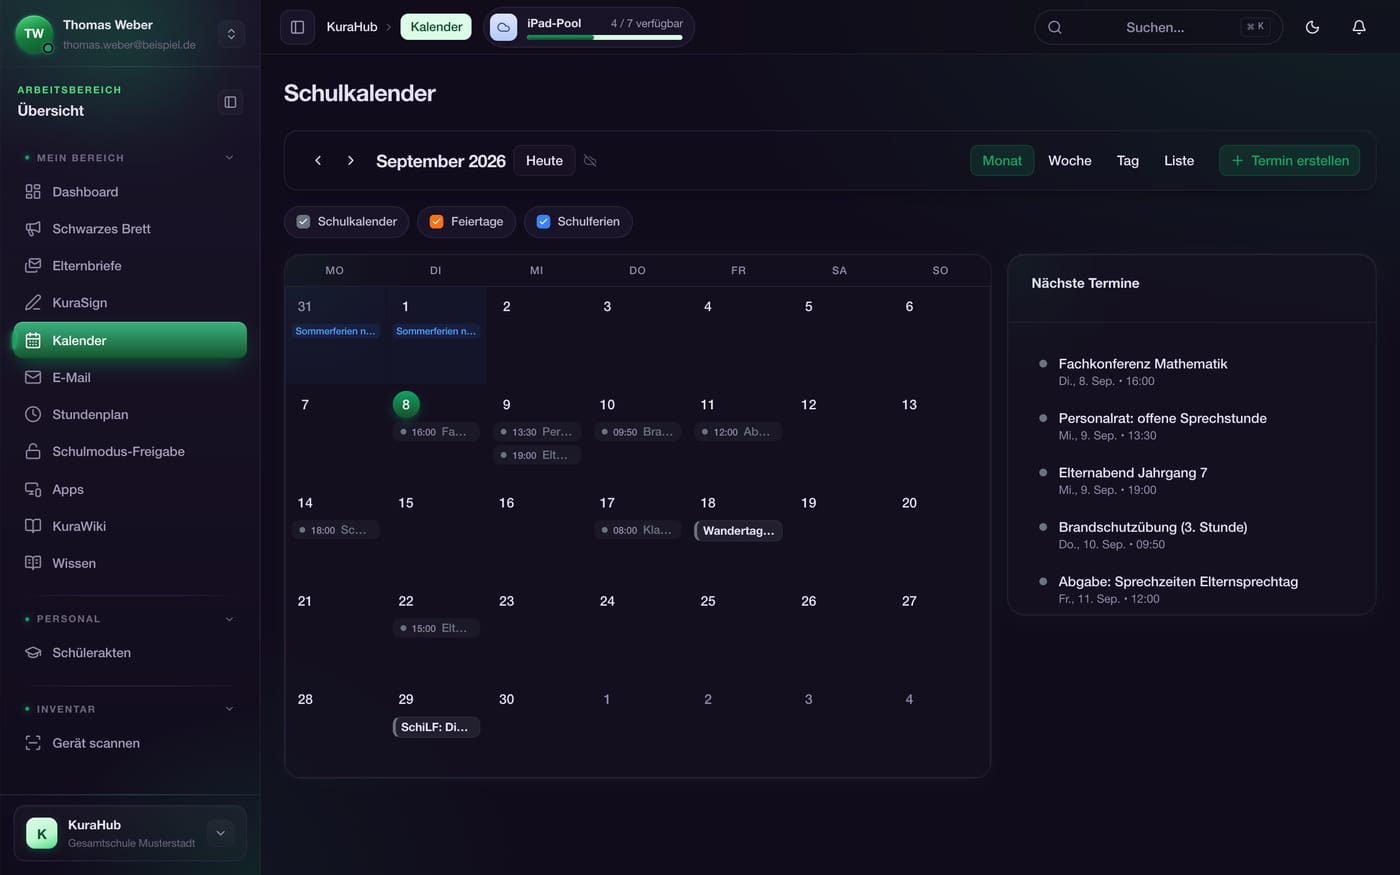The width and height of the screenshot is (1400, 875).
Task: Open the Gerät scannen scan icon
Action: [x=33, y=744]
